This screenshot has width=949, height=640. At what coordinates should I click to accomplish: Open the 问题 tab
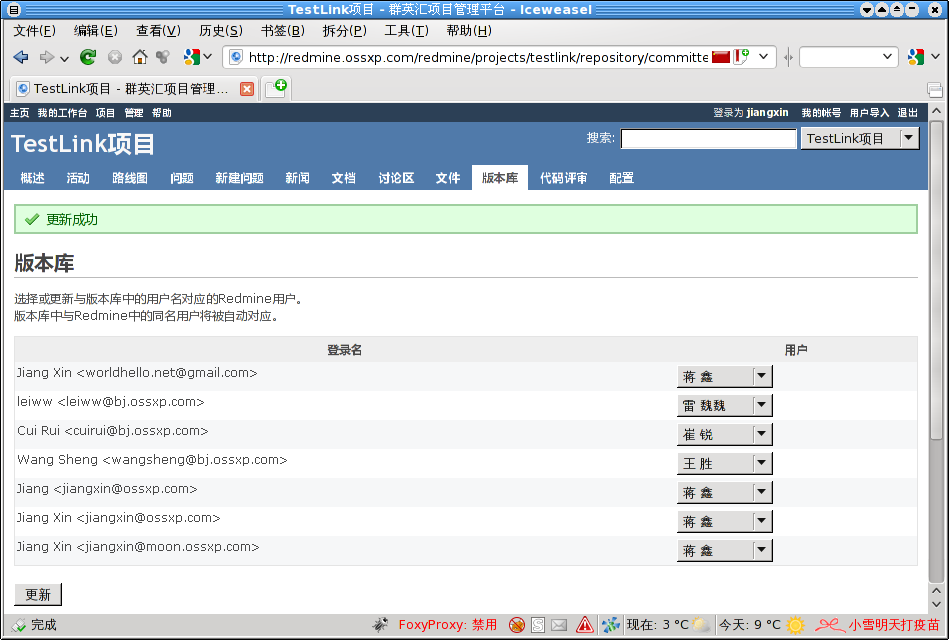[182, 178]
